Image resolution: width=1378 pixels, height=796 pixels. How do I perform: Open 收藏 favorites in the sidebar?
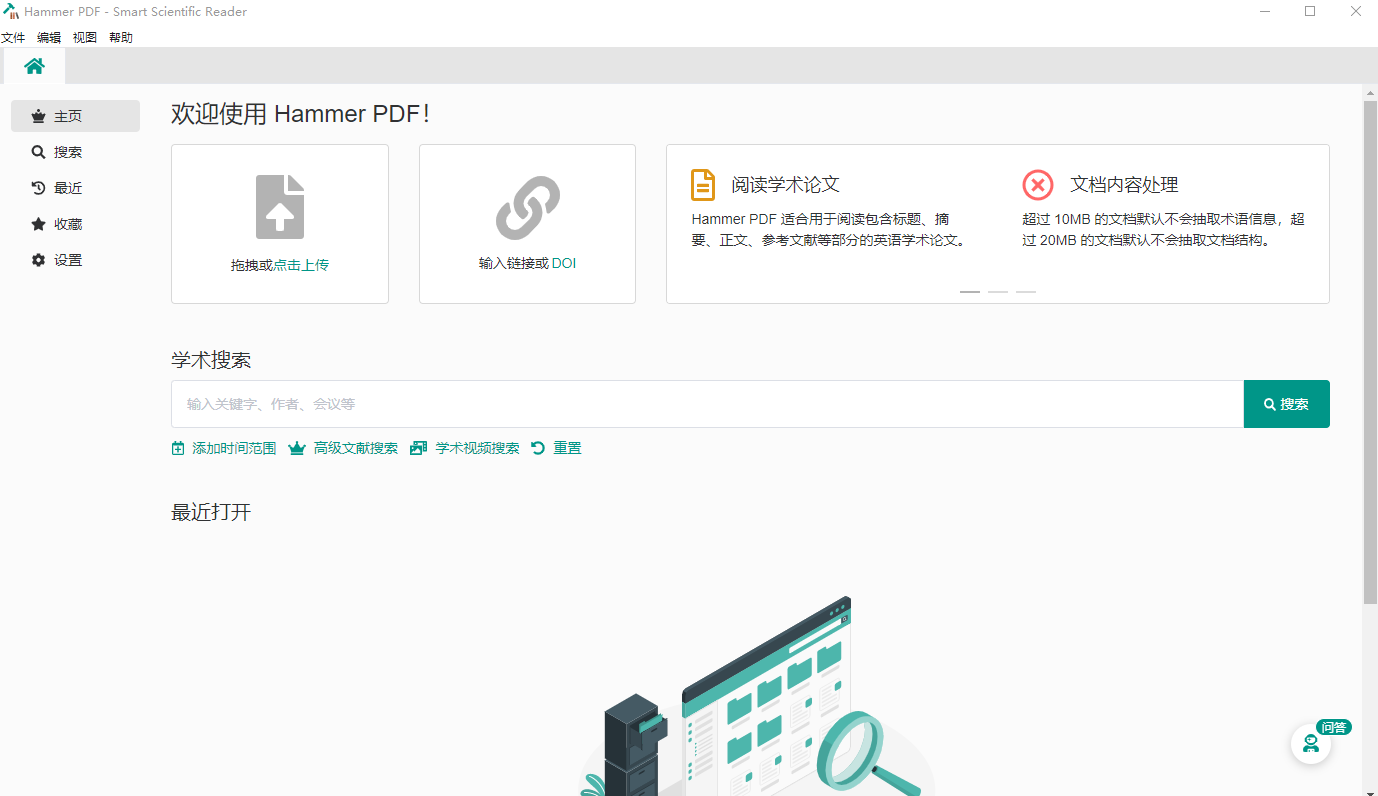tap(75, 224)
